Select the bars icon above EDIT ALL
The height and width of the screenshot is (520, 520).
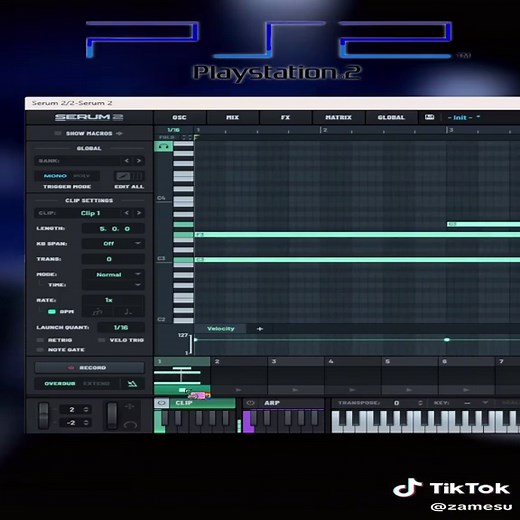(137, 176)
